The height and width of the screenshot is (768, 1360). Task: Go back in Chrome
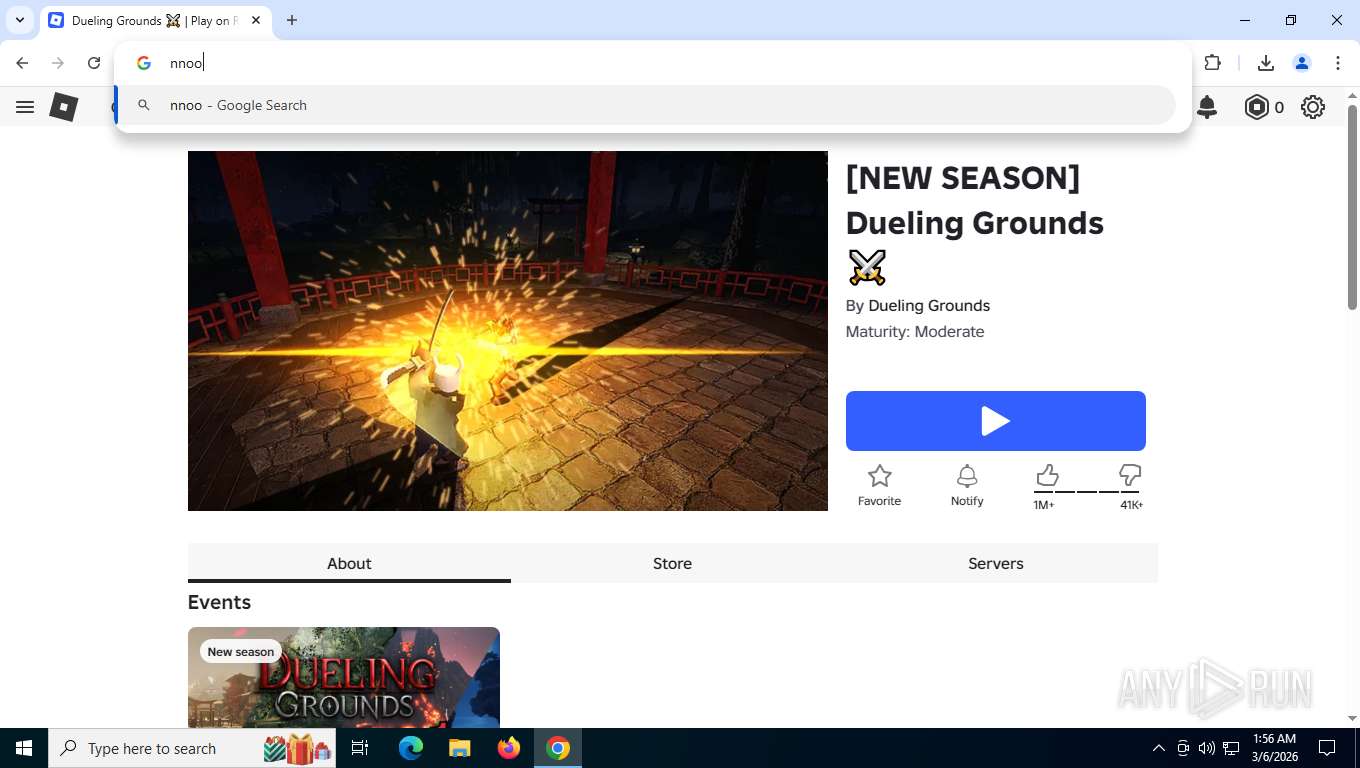(22, 63)
